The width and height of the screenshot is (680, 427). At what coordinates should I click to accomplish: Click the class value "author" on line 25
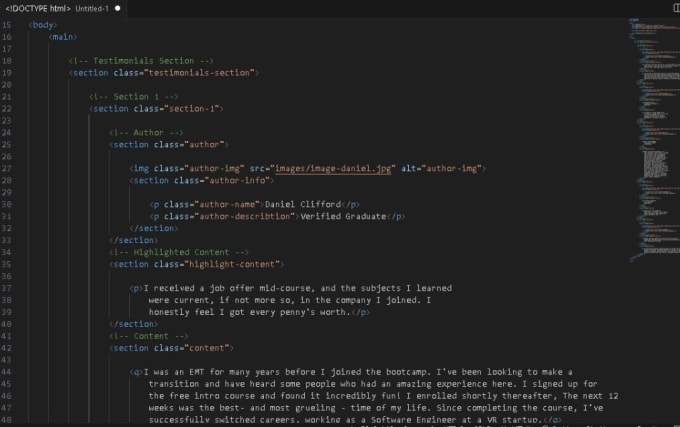click(204, 145)
